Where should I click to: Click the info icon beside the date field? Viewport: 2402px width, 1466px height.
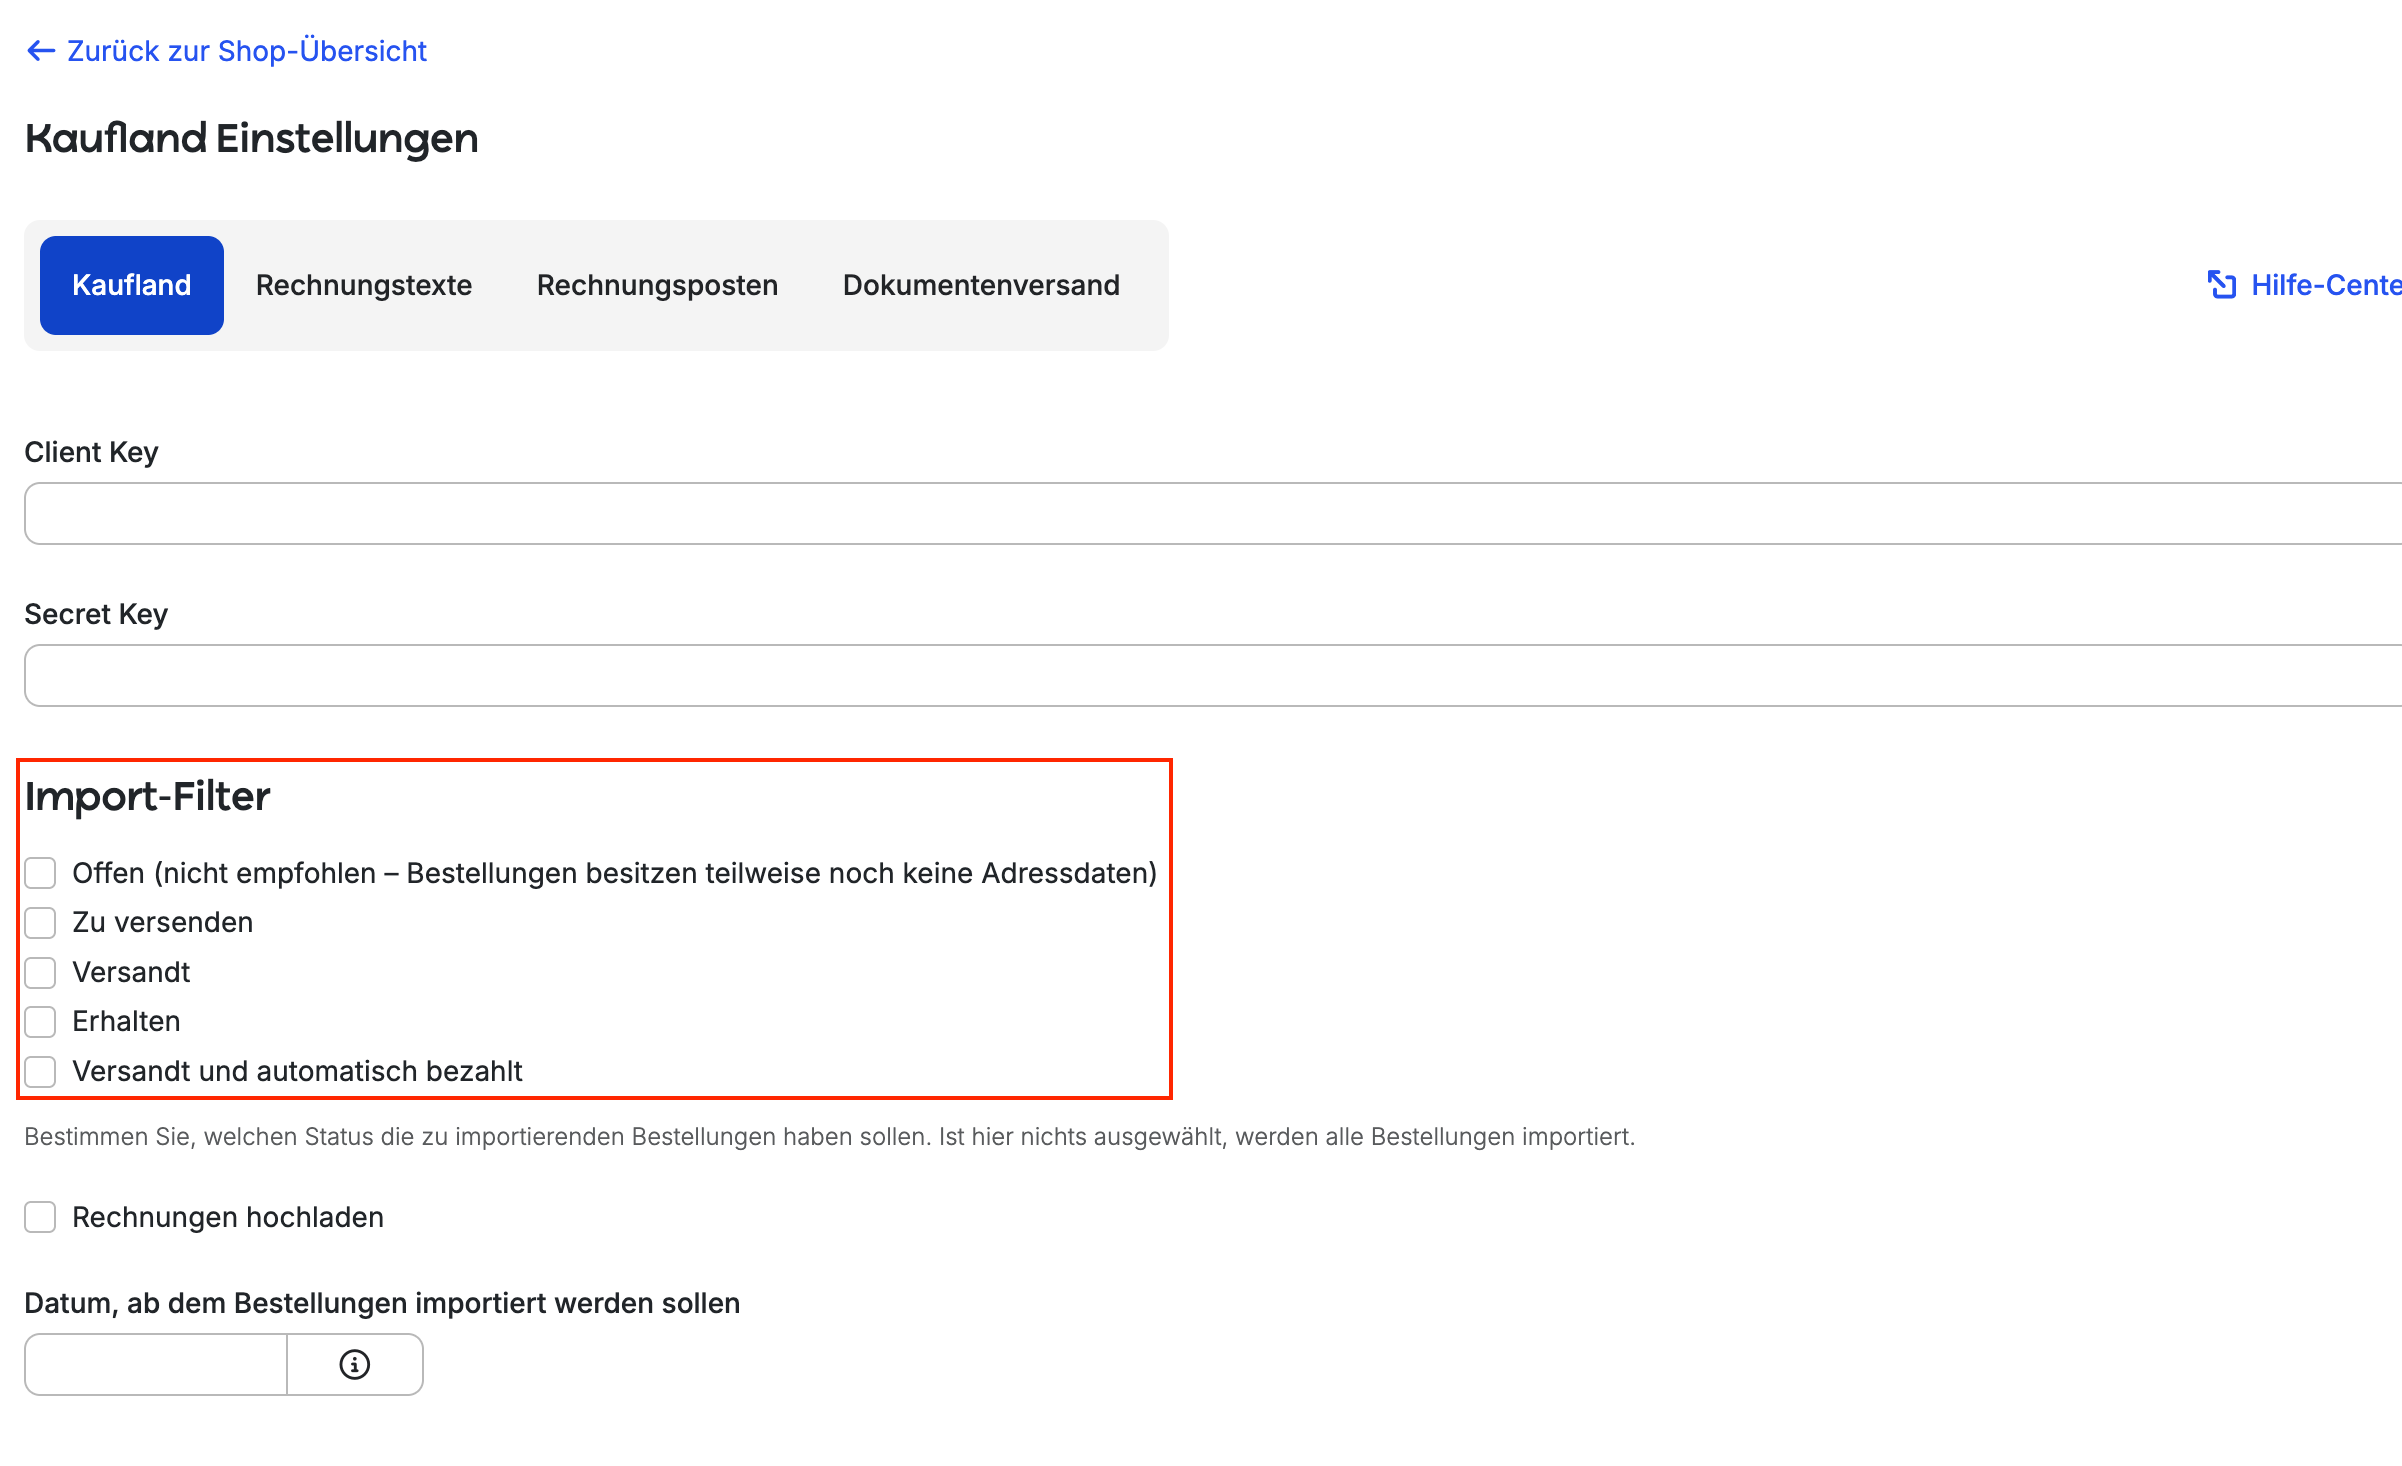pyautogui.click(x=355, y=1364)
